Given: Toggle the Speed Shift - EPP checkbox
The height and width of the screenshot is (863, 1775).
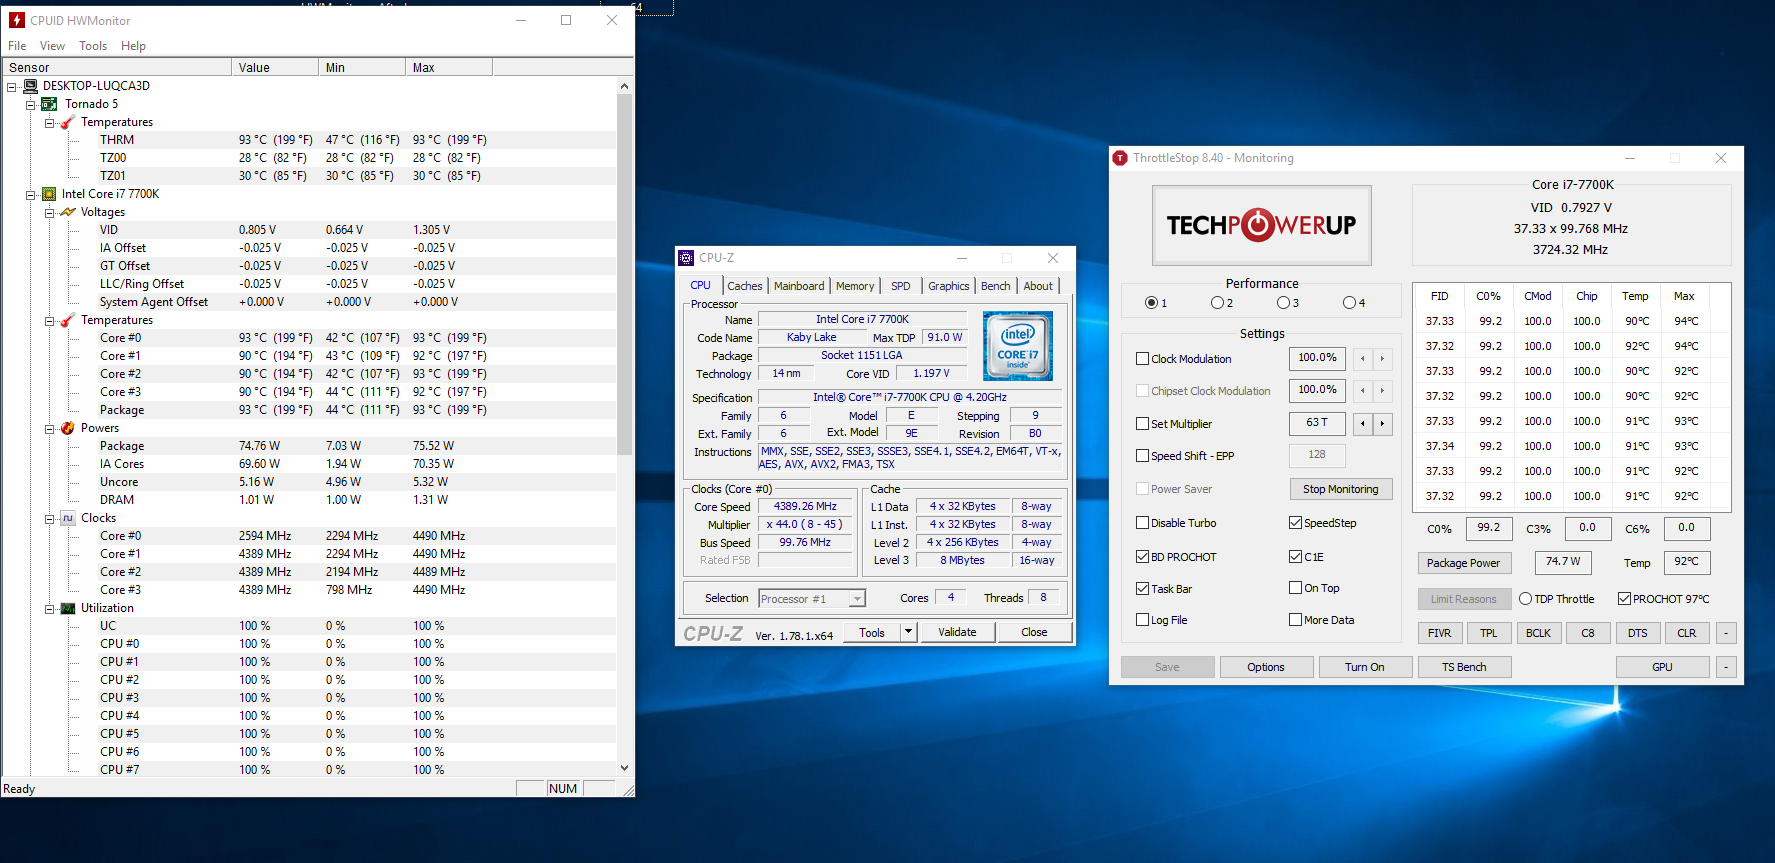Looking at the screenshot, I should (1142, 456).
